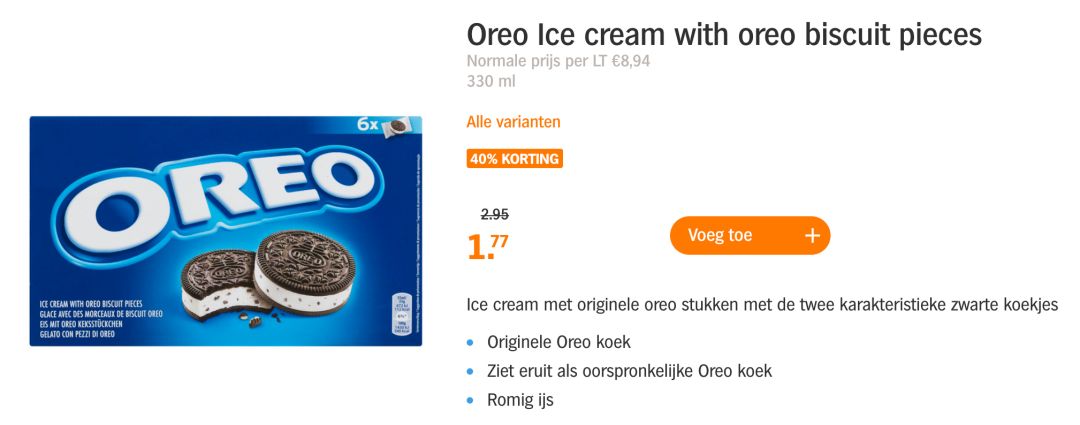Click the 6x pack badge on the box
Image resolution: width=1080 pixels, height=425 pixels.
(381, 127)
